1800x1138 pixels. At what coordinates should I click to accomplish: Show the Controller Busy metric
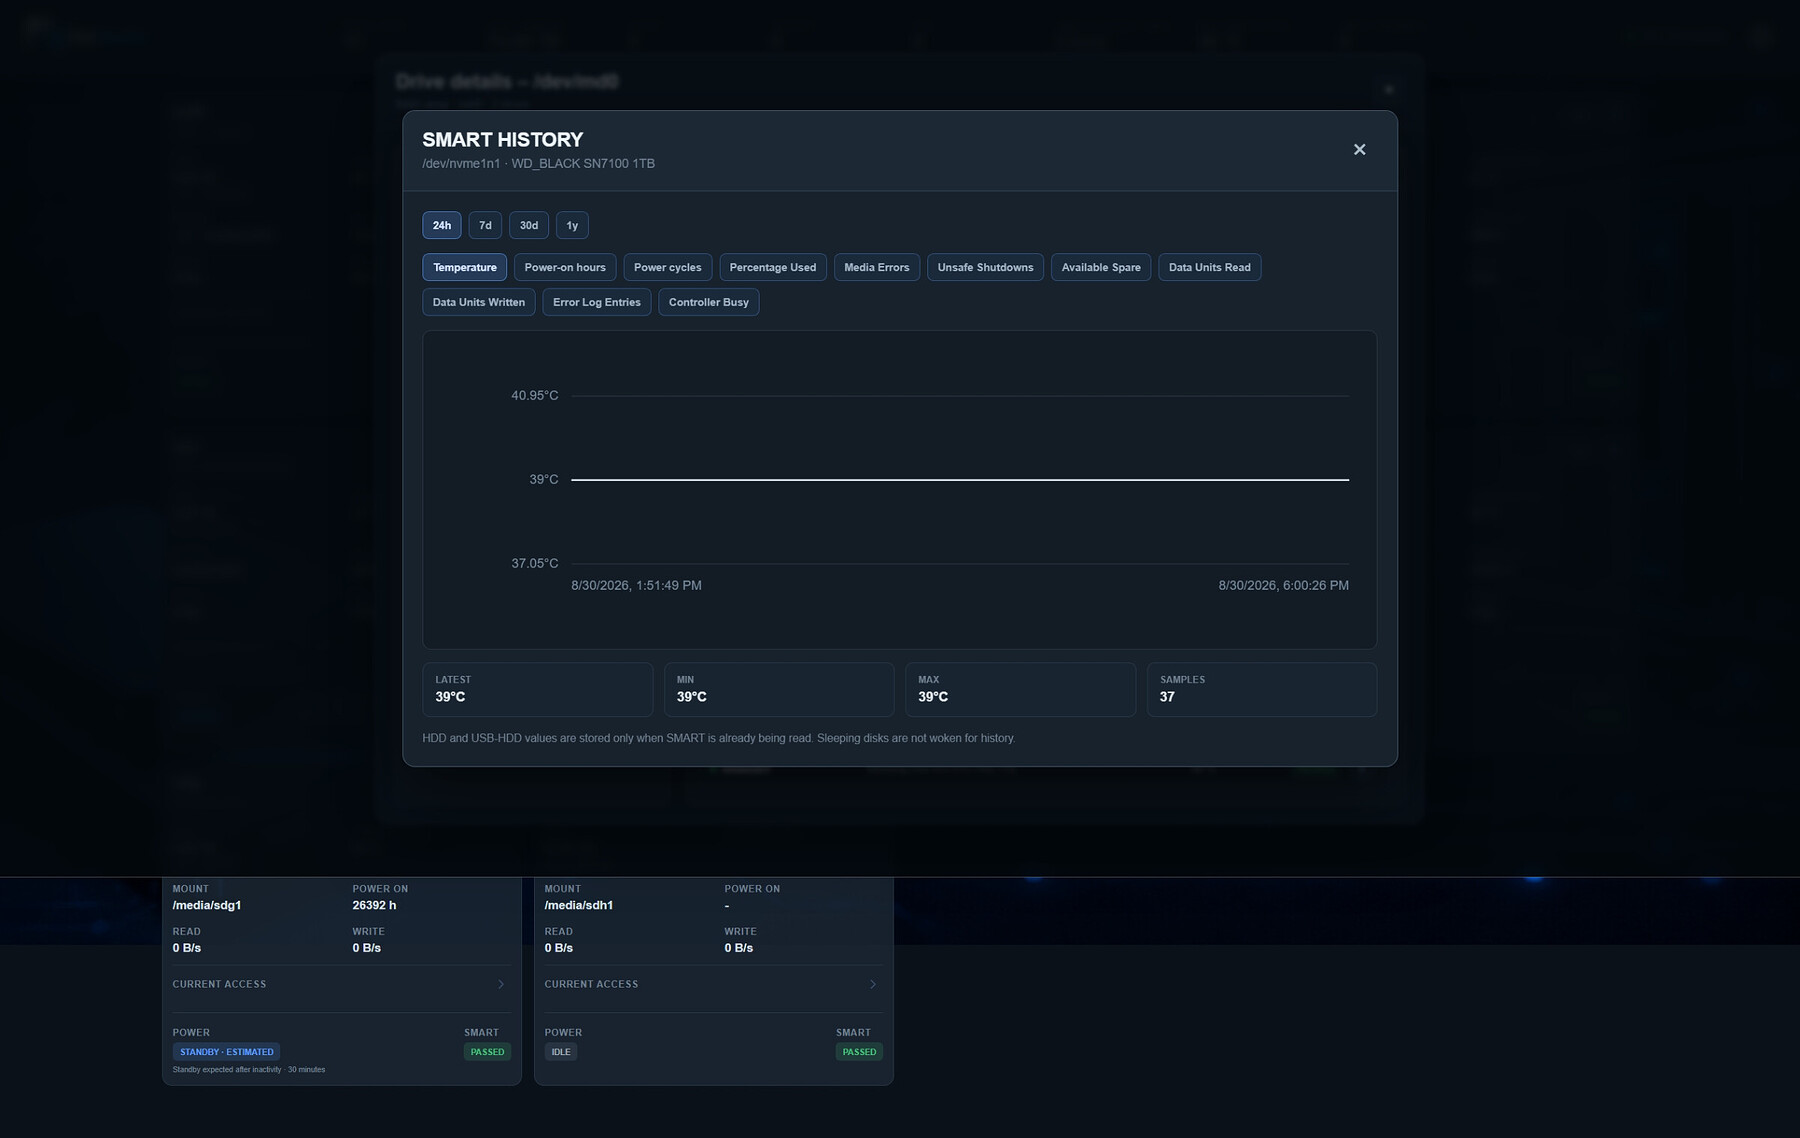(x=709, y=302)
